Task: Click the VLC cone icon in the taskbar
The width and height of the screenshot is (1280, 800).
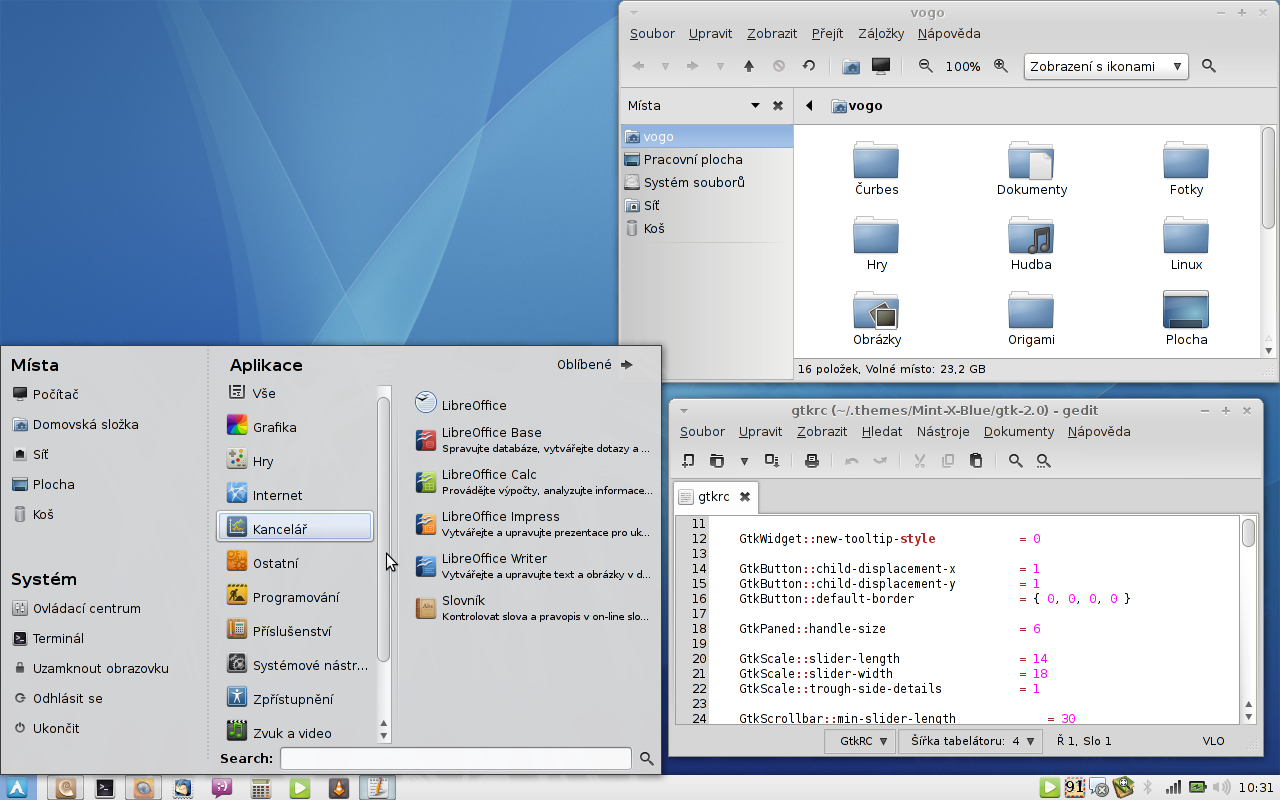Action: 339,788
